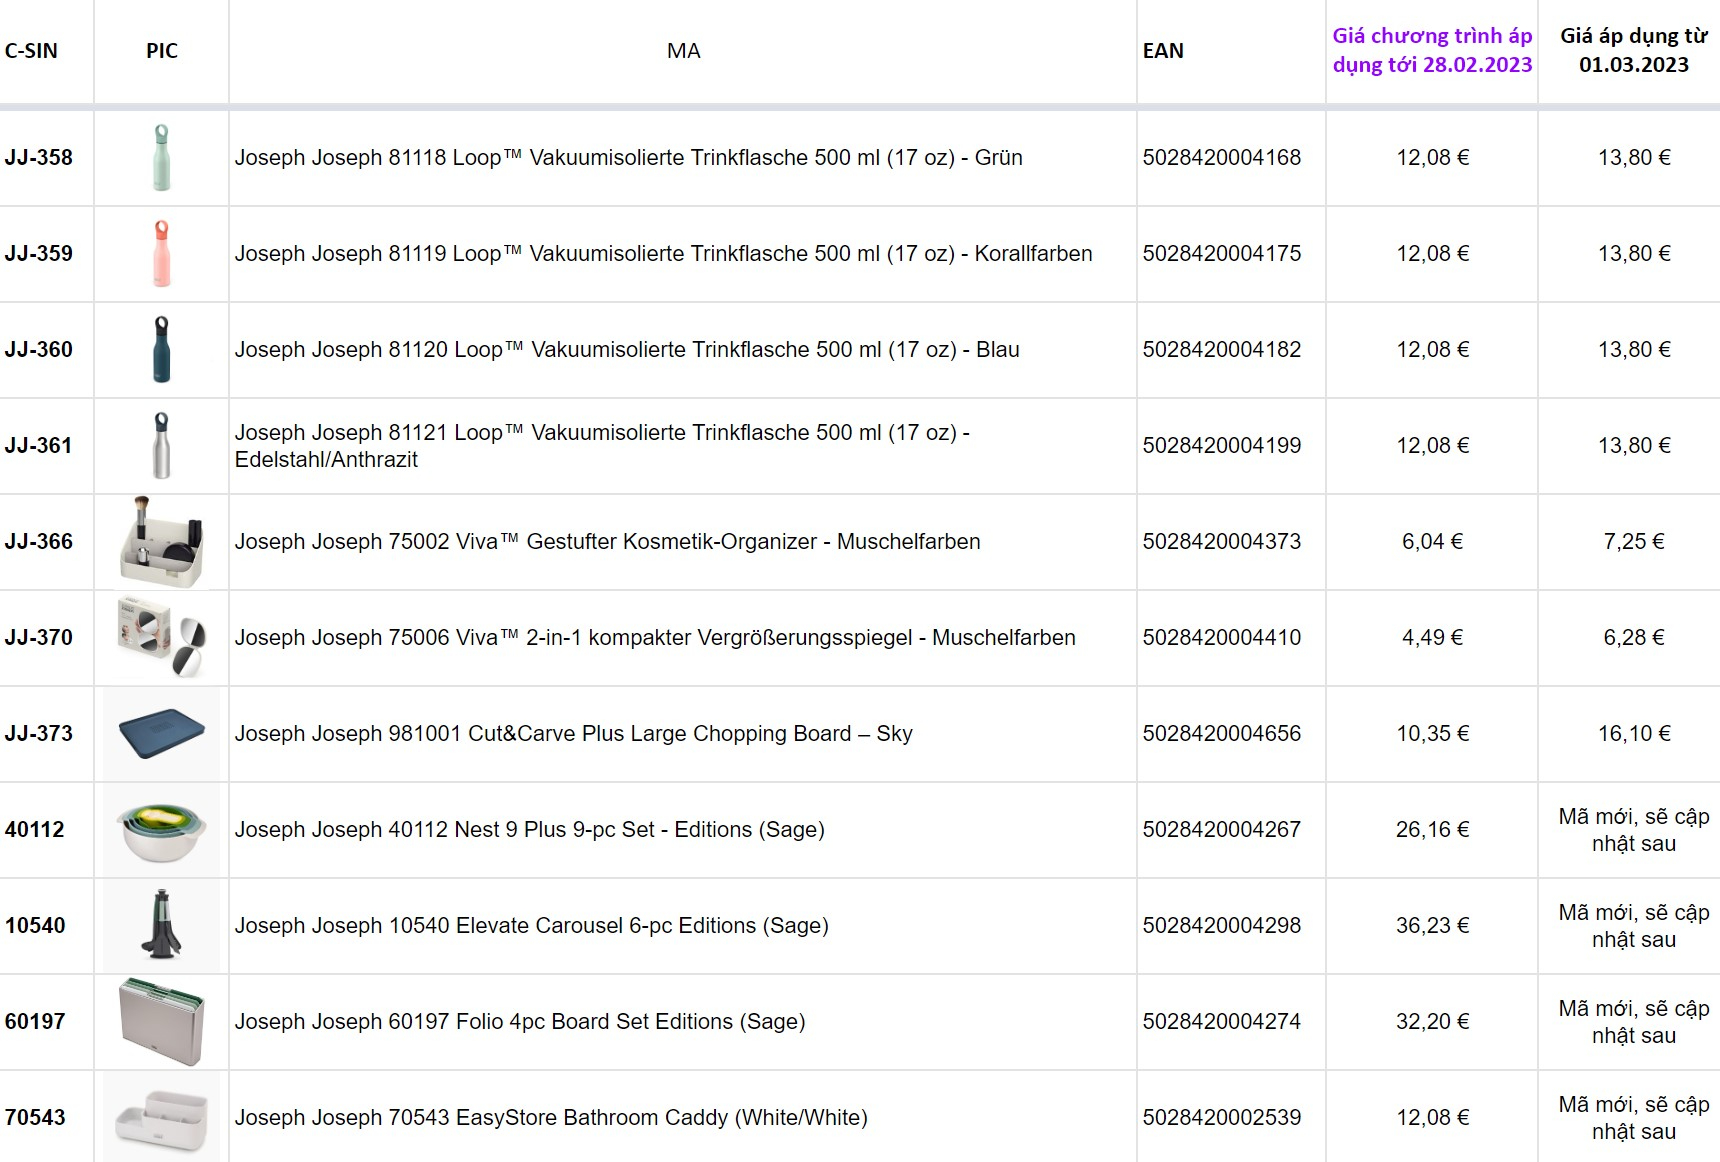Select EAN 5028420004267
Viewport: 1720px width, 1162px height.
pyautogui.click(x=1222, y=829)
